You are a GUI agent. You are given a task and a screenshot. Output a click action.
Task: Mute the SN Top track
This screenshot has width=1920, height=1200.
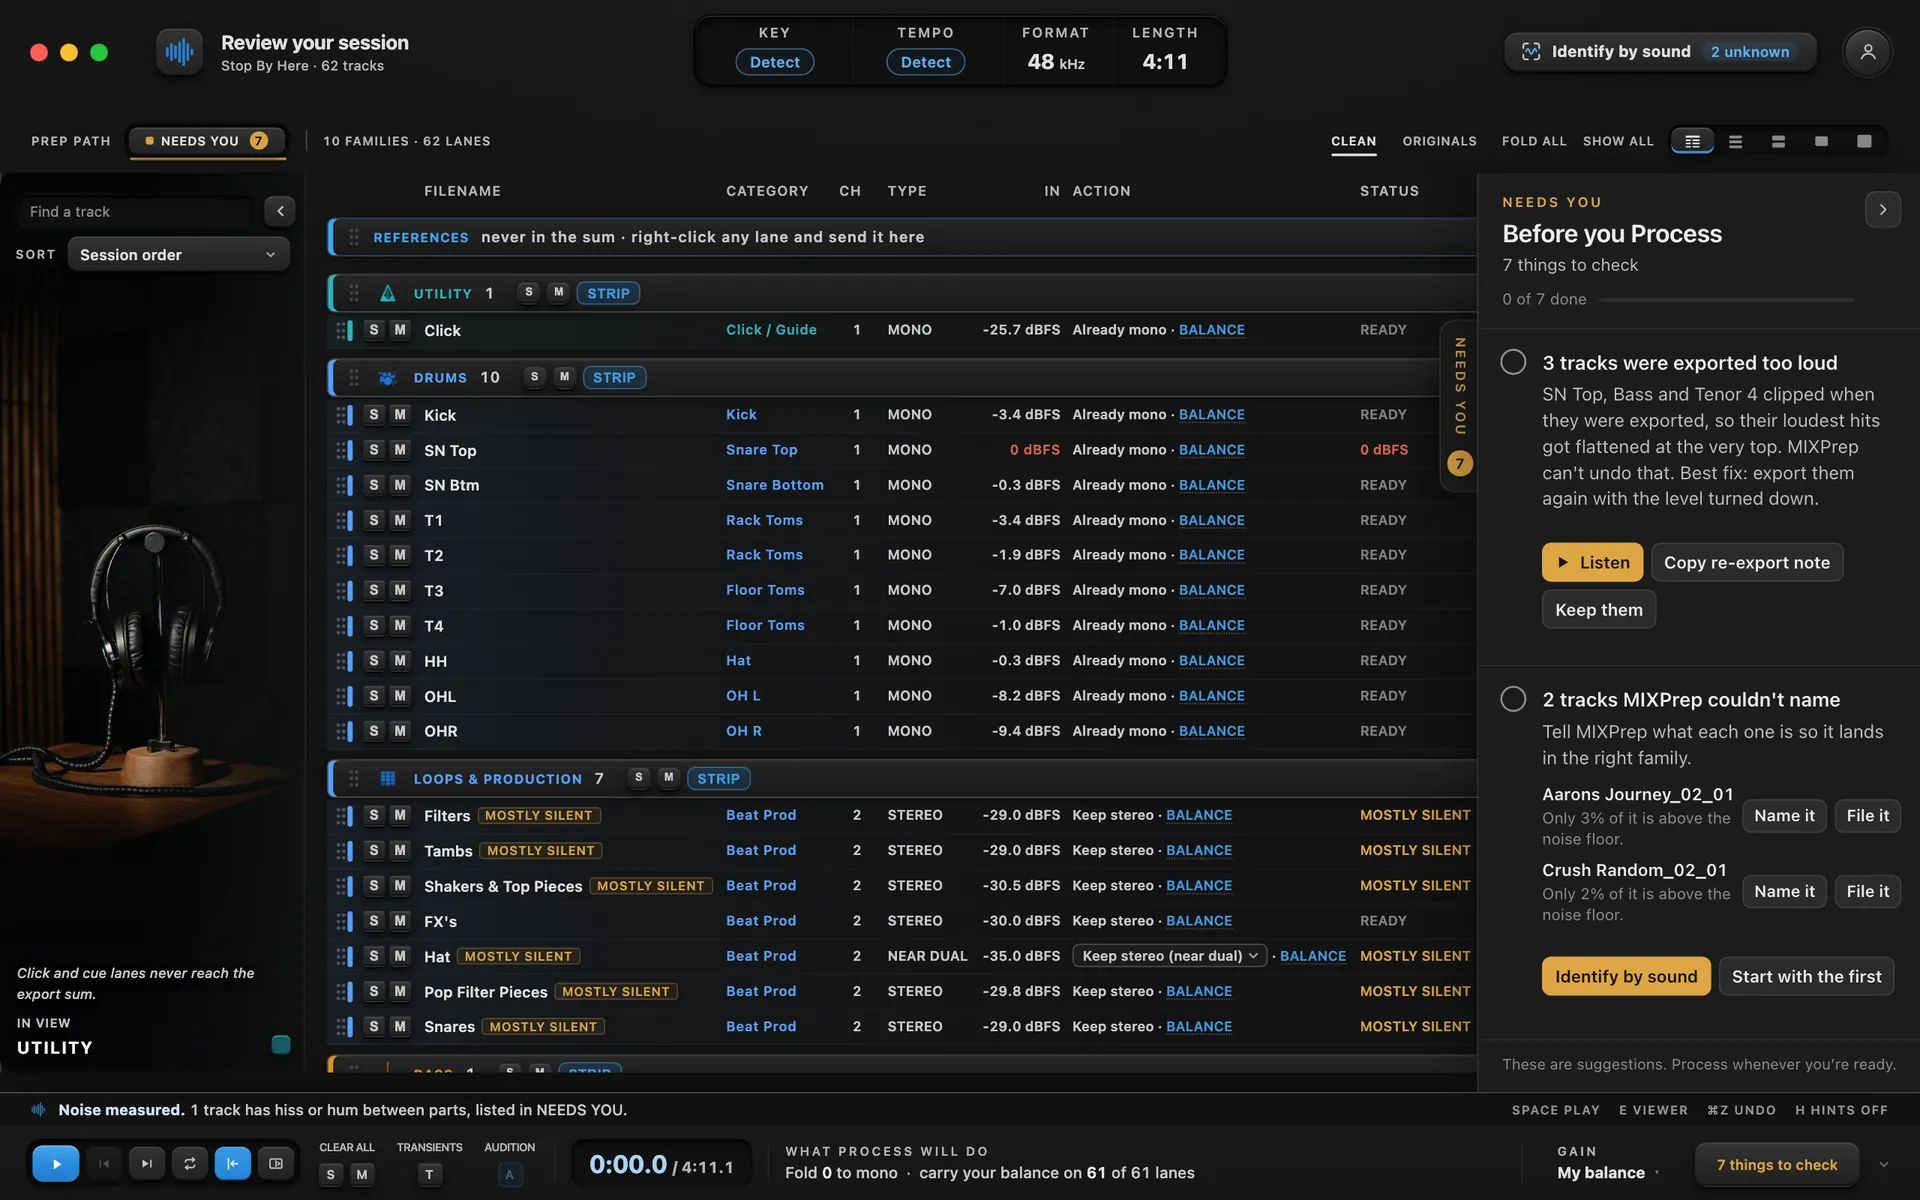[x=400, y=450]
